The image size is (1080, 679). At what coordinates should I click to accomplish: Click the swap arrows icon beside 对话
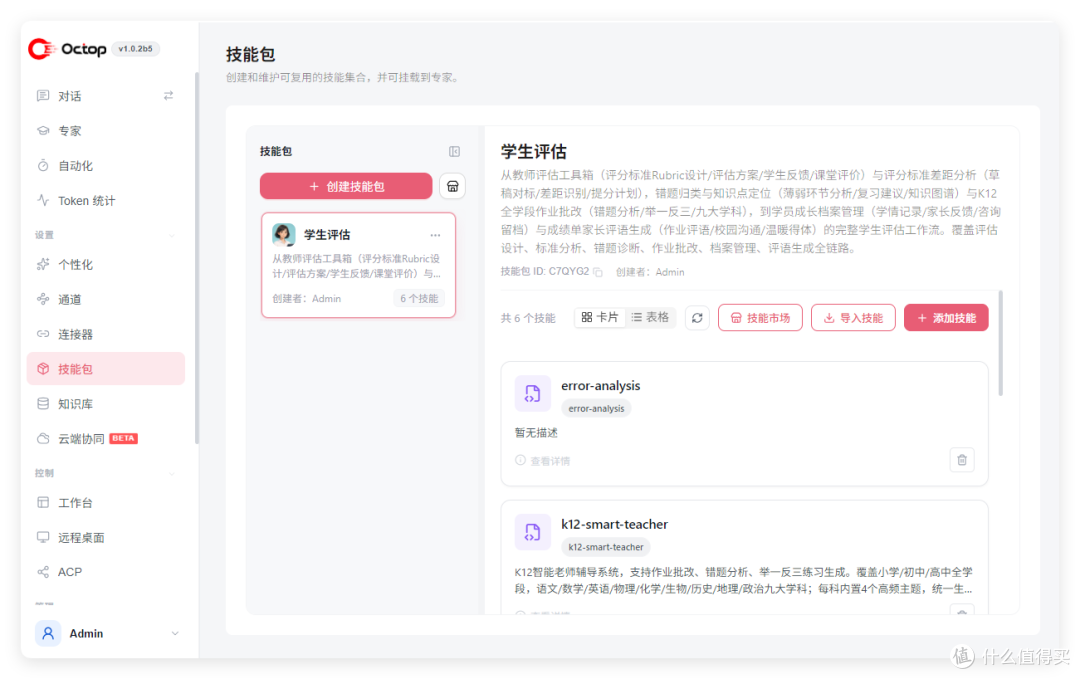tap(168, 96)
